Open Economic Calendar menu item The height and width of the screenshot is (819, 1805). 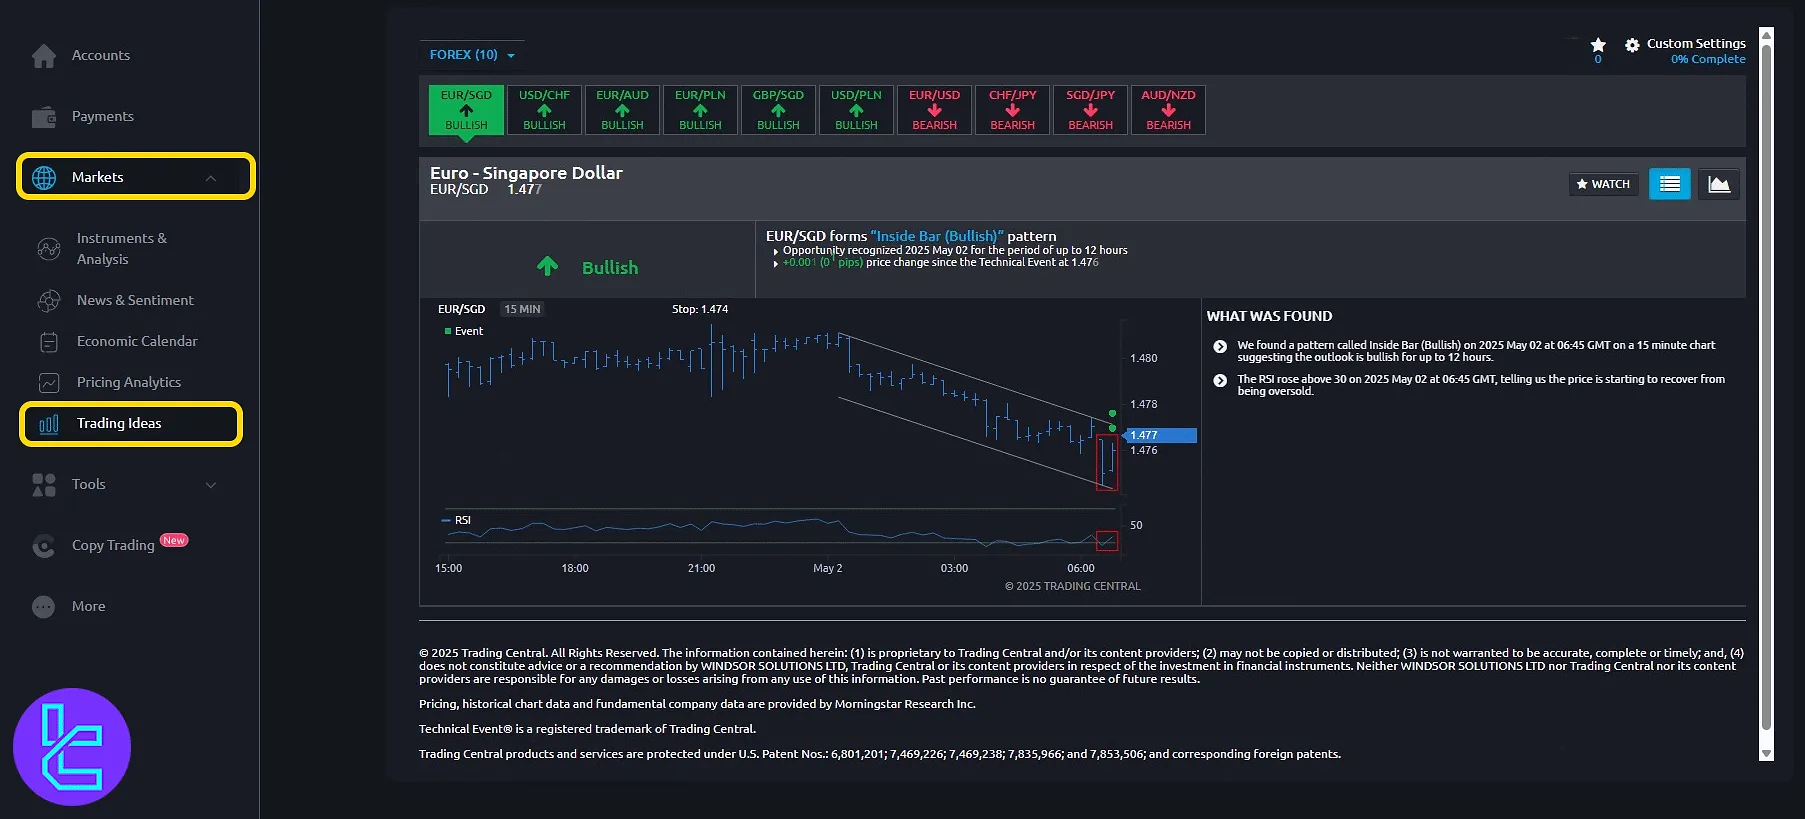(137, 342)
